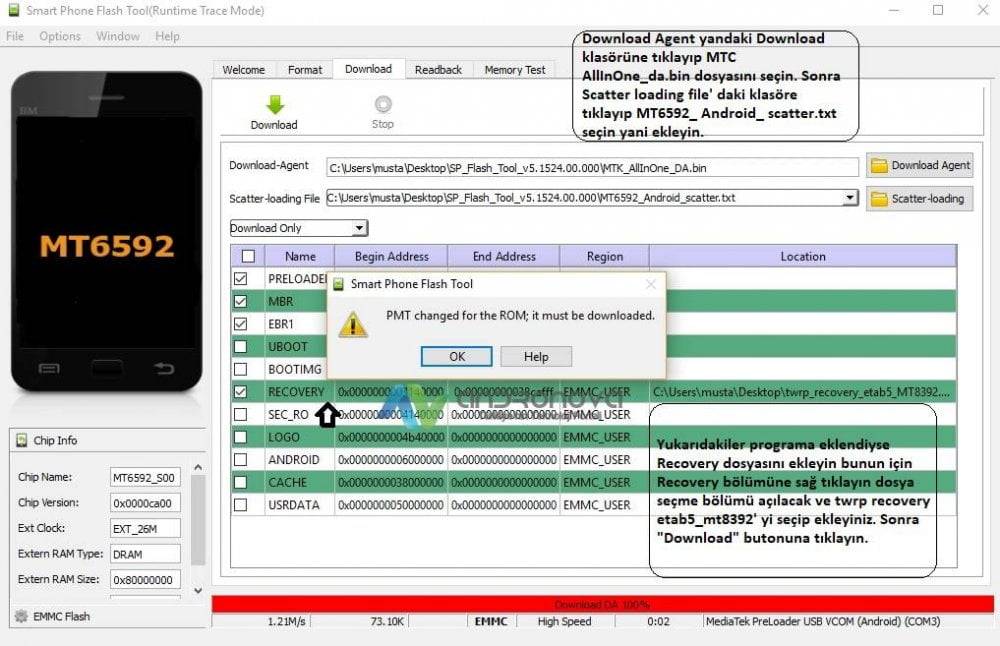
Task: Check the USRDATA row checkbox
Action: 240,505
